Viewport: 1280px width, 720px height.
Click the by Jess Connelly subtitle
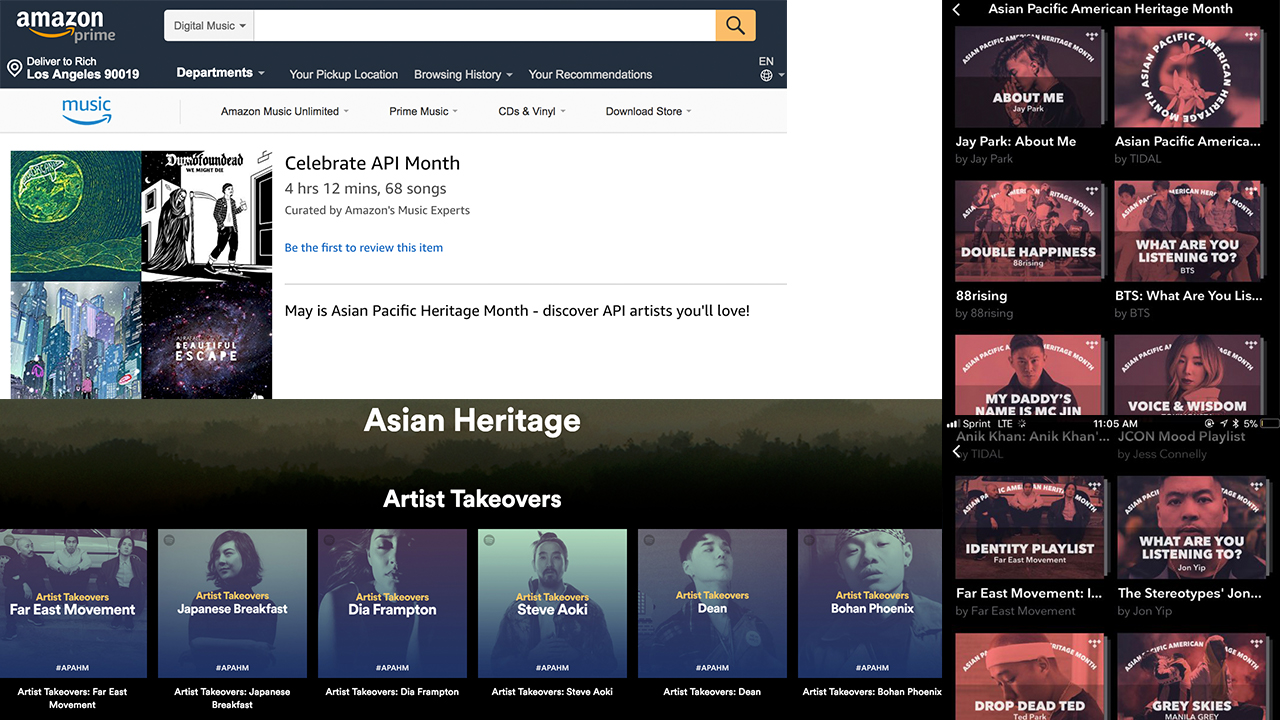click(x=1162, y=454)
